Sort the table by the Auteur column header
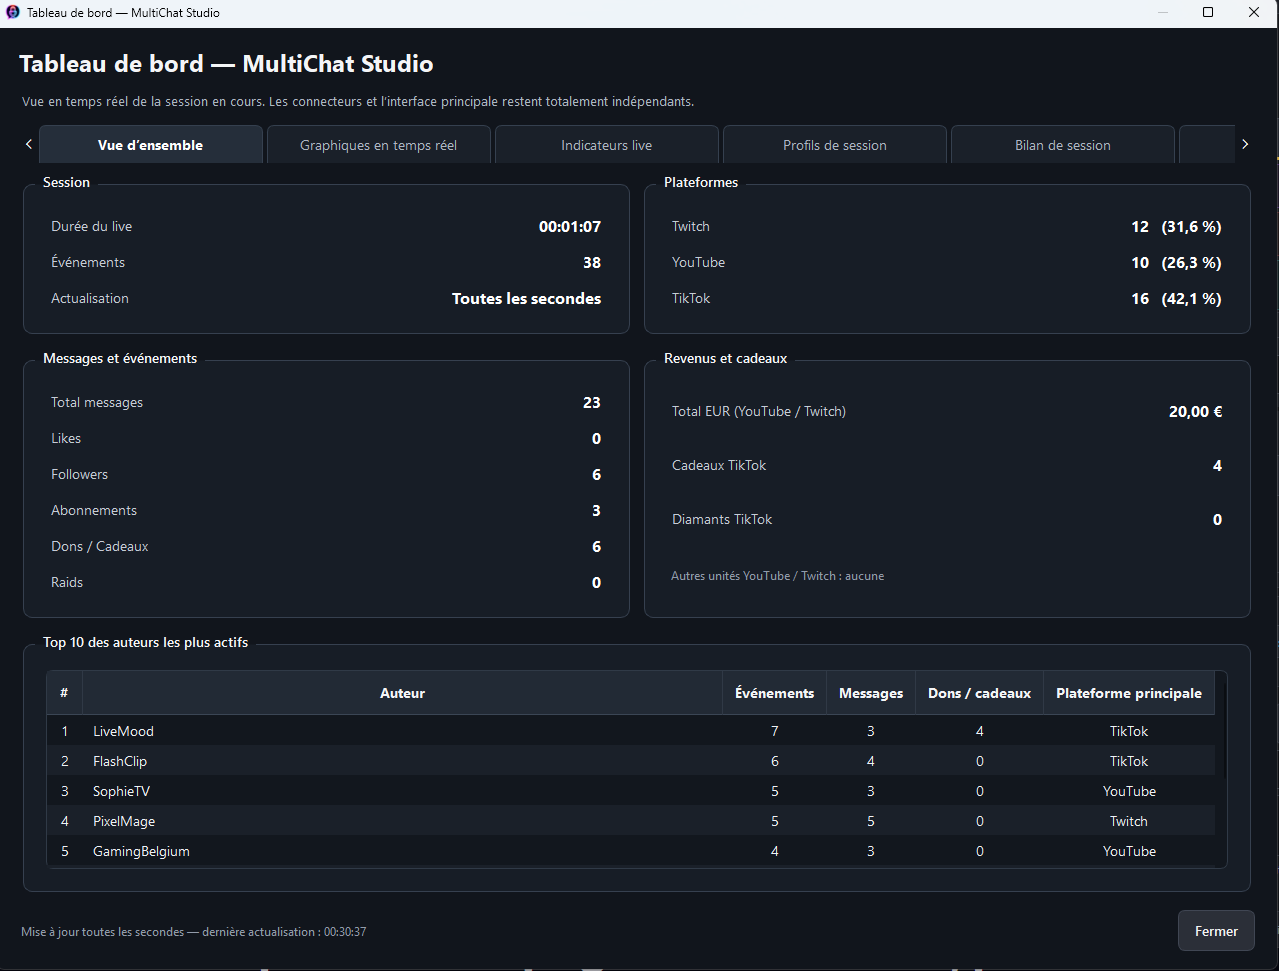 pos(403,693)
